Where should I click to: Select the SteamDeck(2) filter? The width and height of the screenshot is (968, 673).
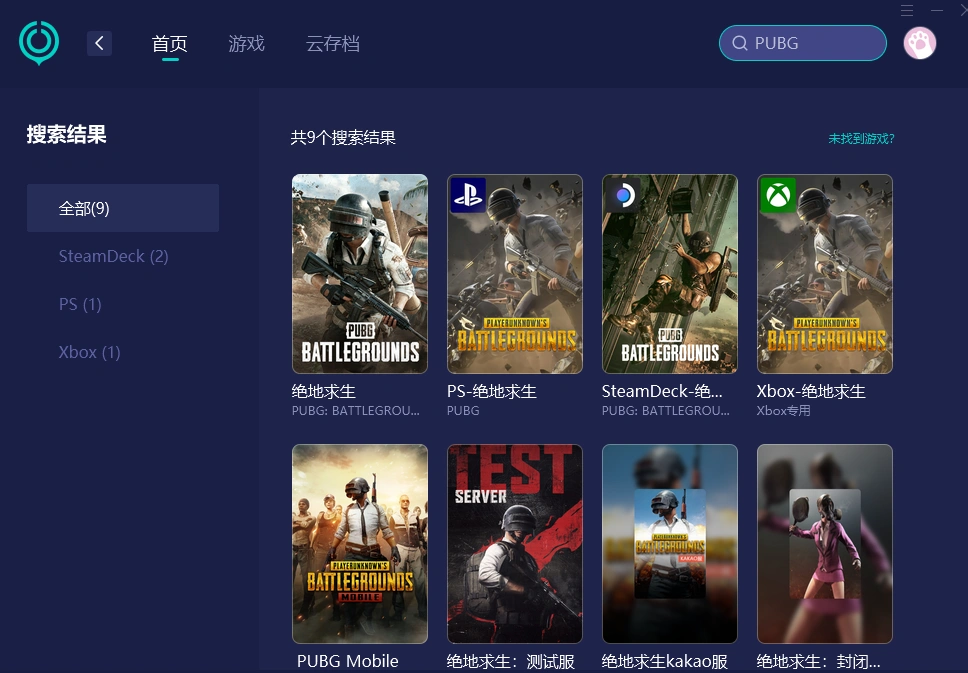(113, 256)
